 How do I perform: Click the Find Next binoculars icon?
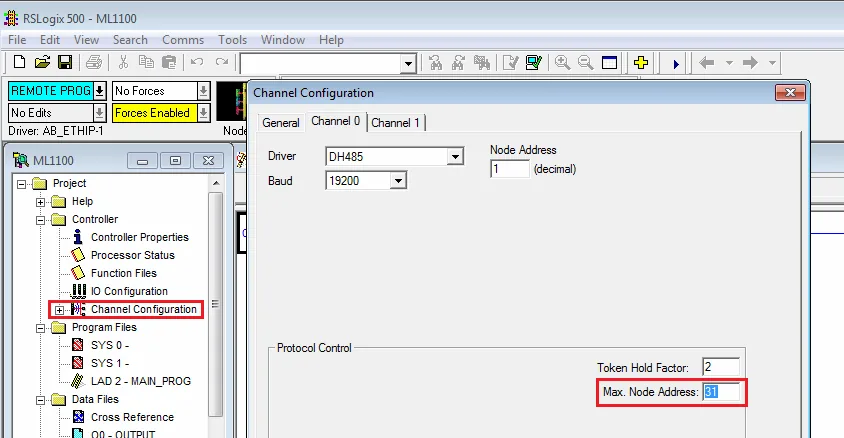tap(458, 63)
